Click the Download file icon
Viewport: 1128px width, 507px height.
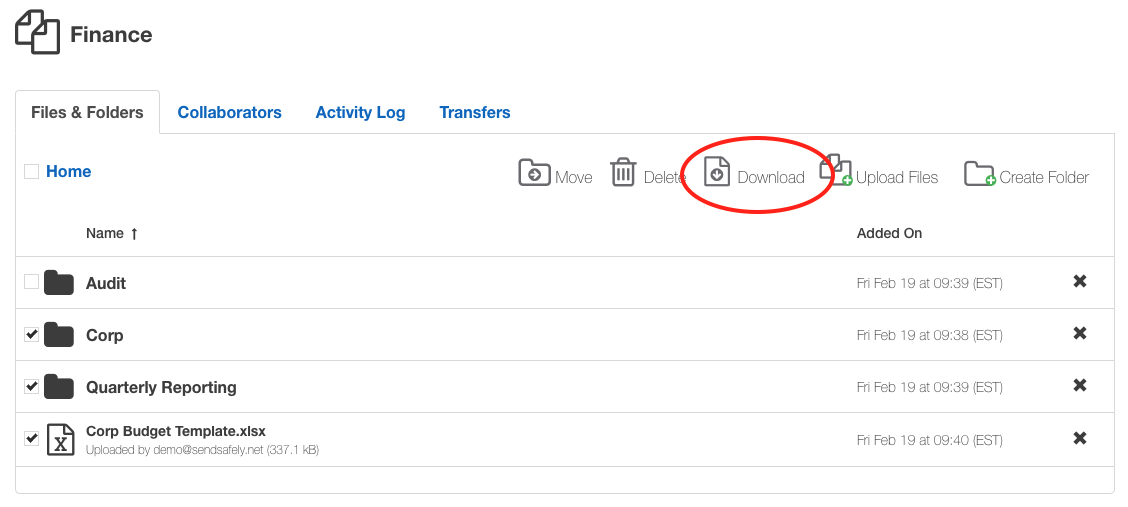(717, 172)
